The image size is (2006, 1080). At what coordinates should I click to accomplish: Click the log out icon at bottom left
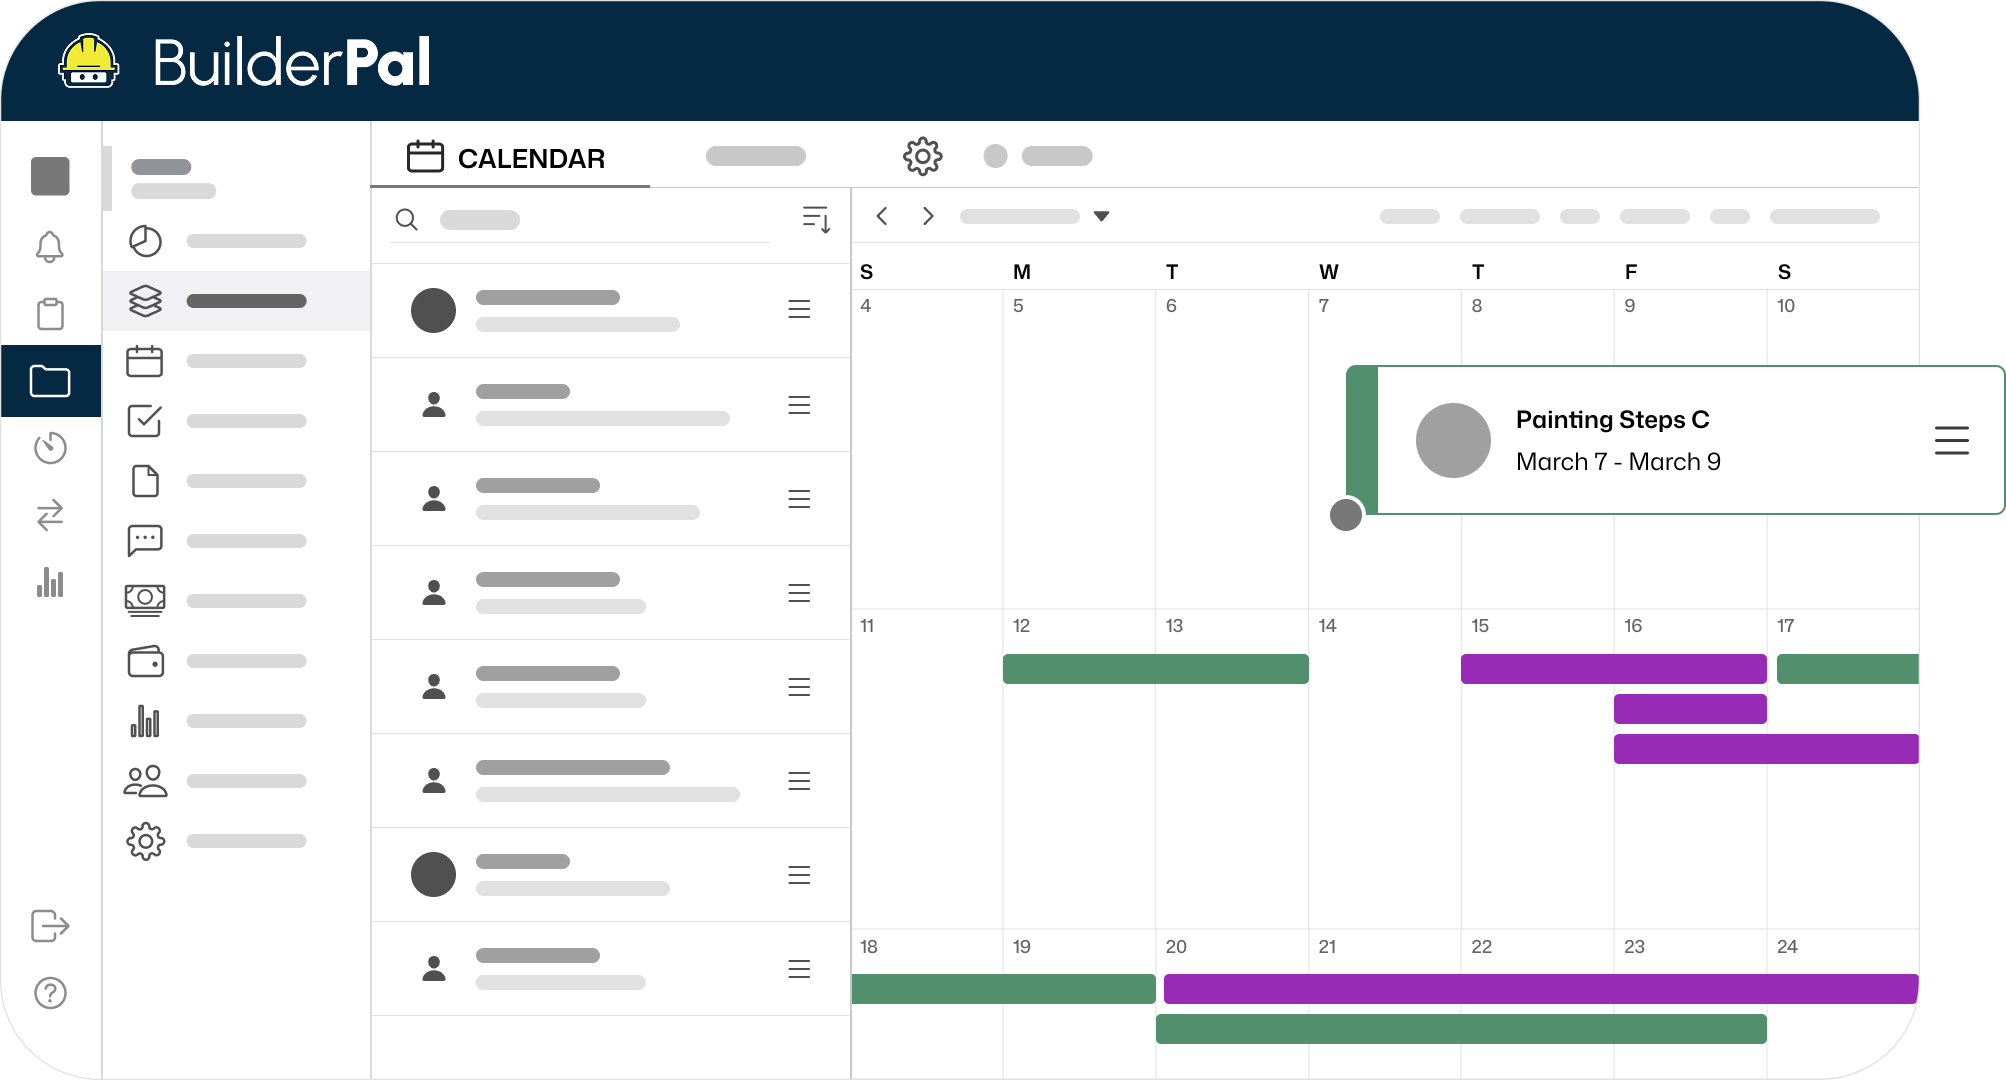tap(50, 926)
